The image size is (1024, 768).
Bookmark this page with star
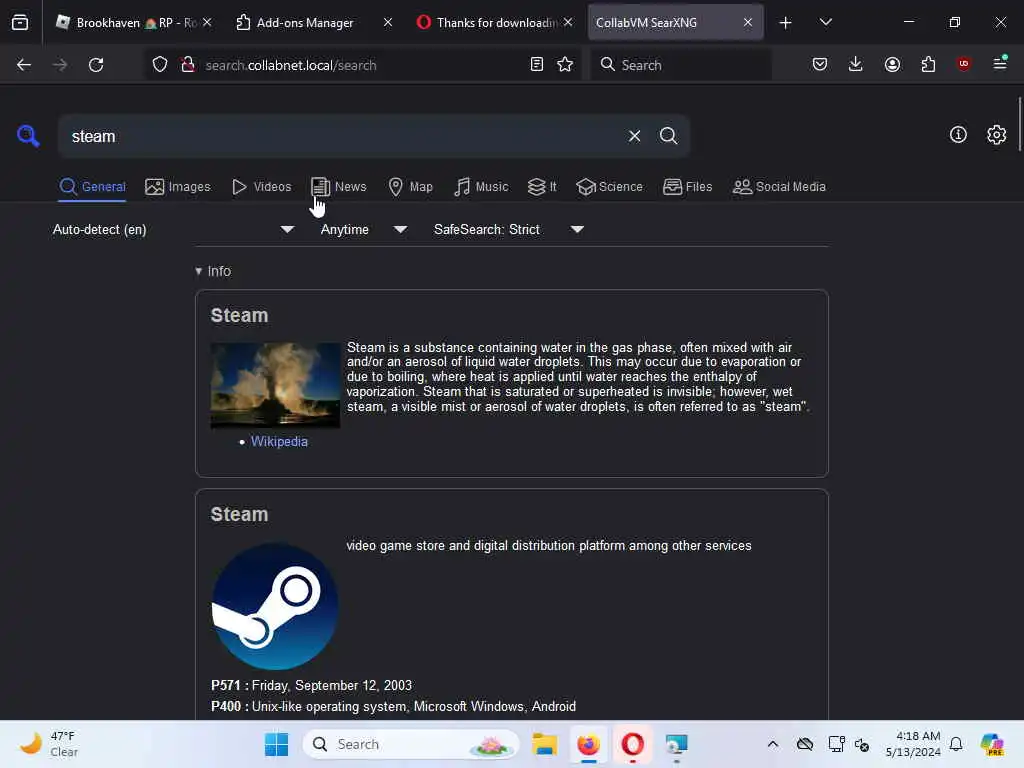(565, 65)
